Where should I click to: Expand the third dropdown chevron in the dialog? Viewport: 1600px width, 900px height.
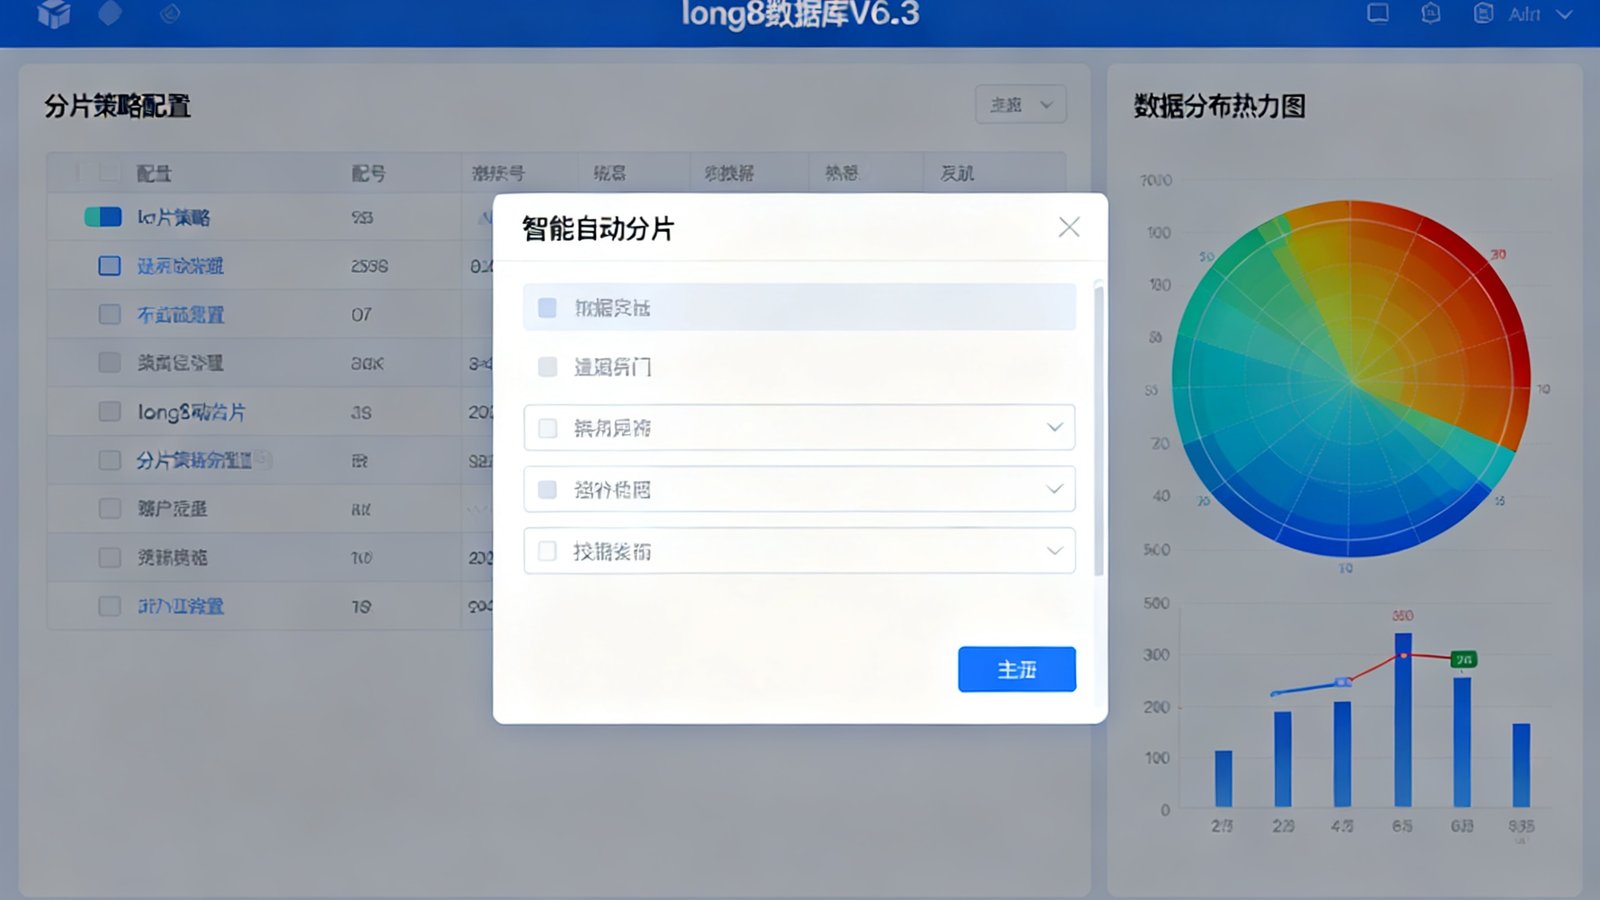(x=1054, y=550)
